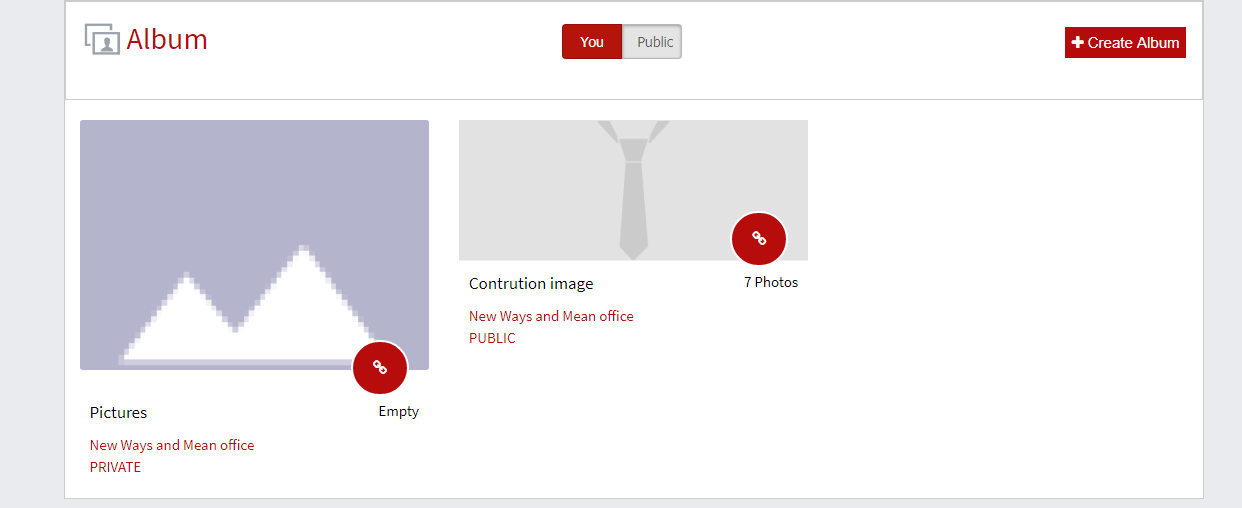Image resolution: width=1242 pixels, height=508 pixels.
Task: Click the red link icon on Pictures album
Action: [380, 367]
